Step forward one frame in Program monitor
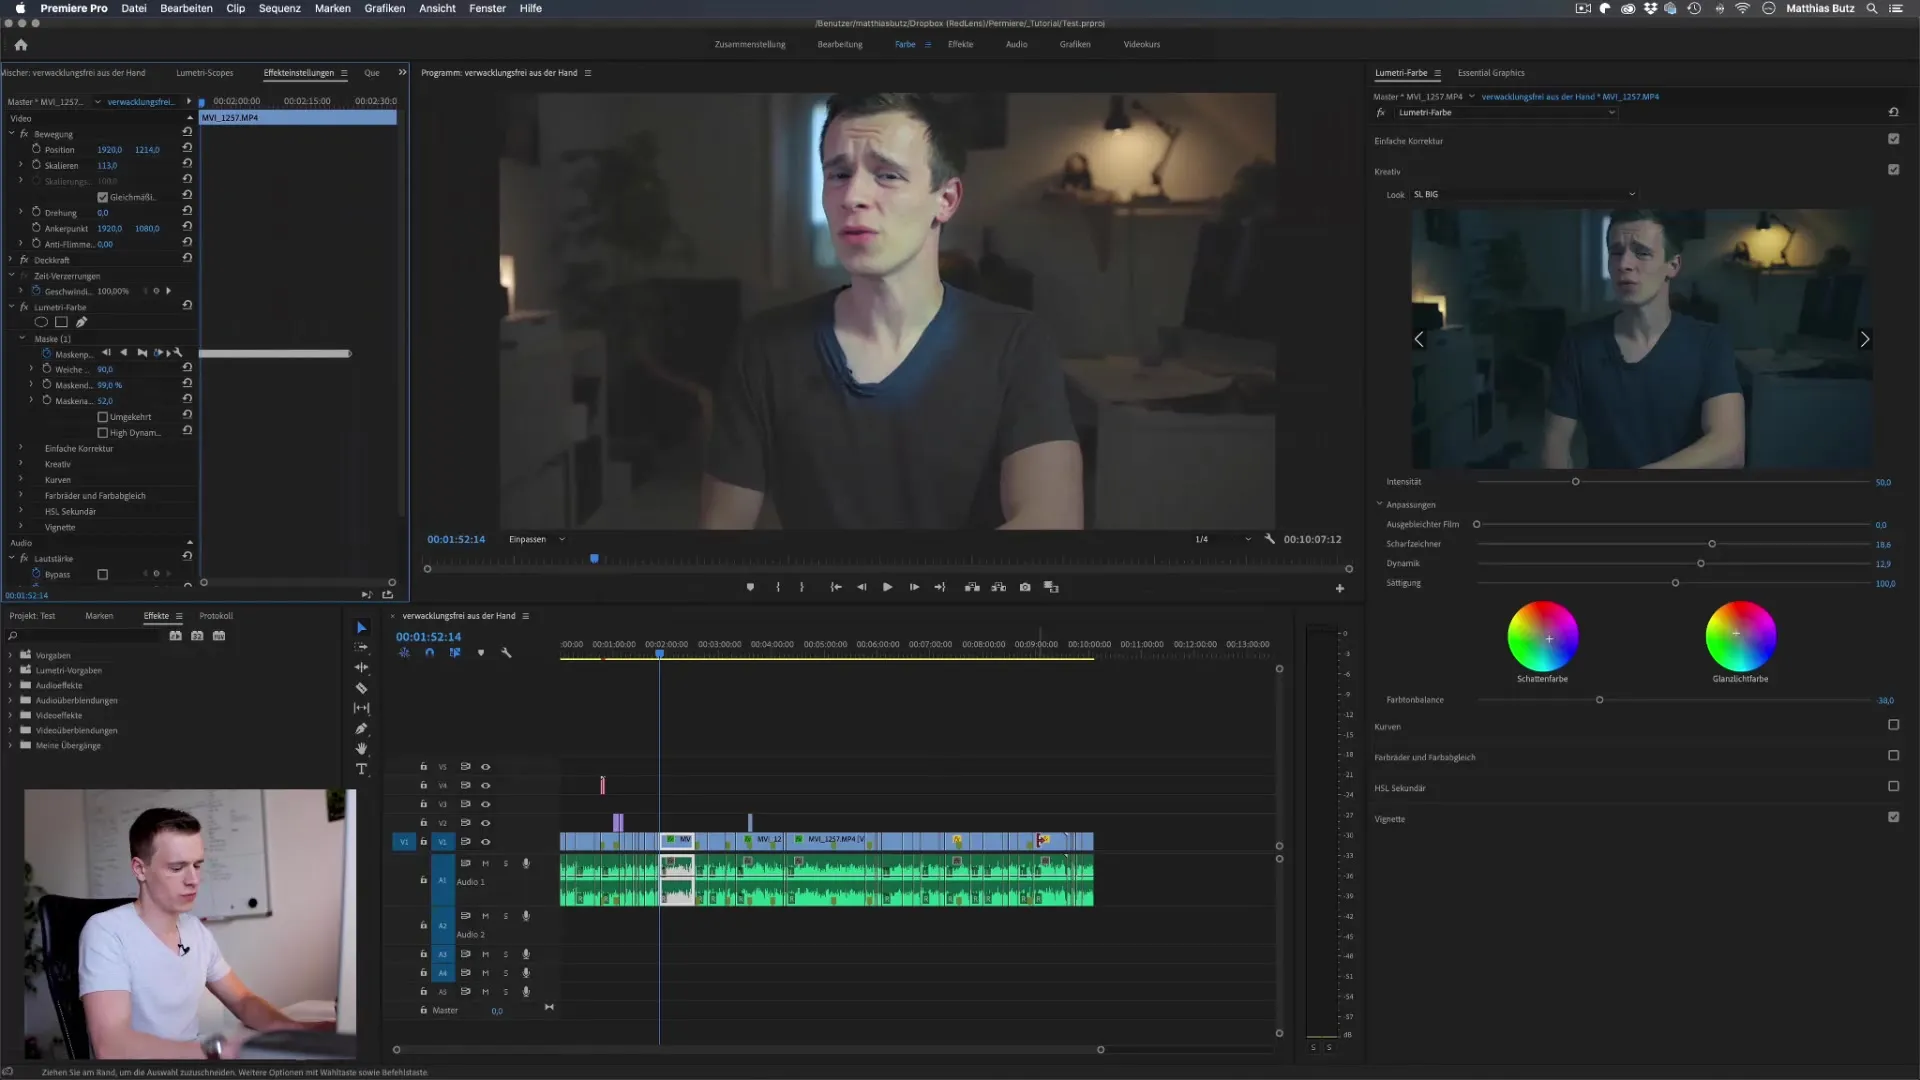 click(x=914, y=587)
